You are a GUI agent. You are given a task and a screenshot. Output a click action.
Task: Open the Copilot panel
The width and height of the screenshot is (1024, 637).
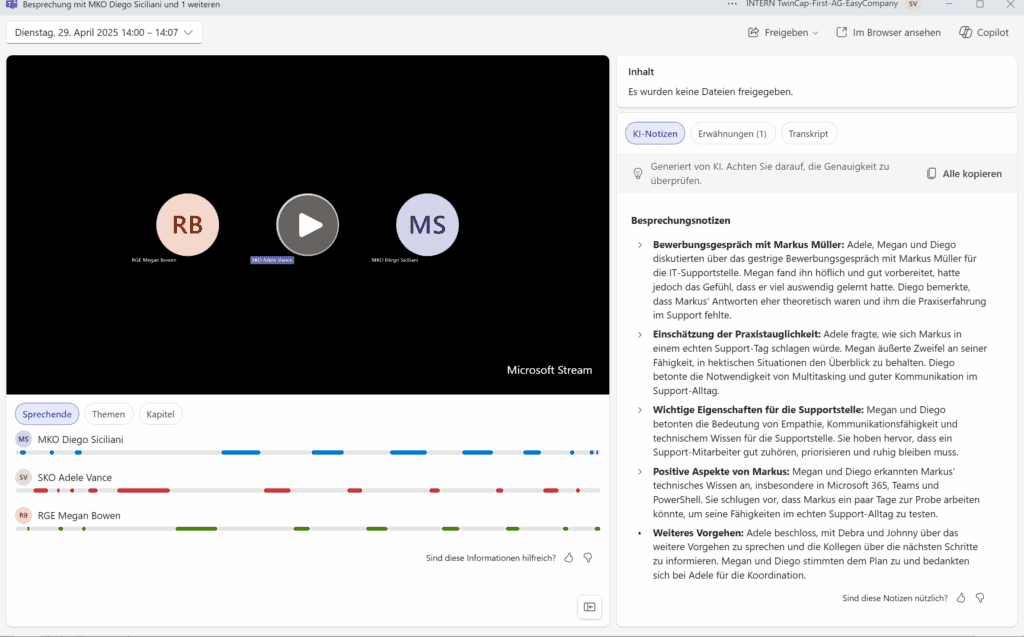pyautogui.click(x=984, y=32)
